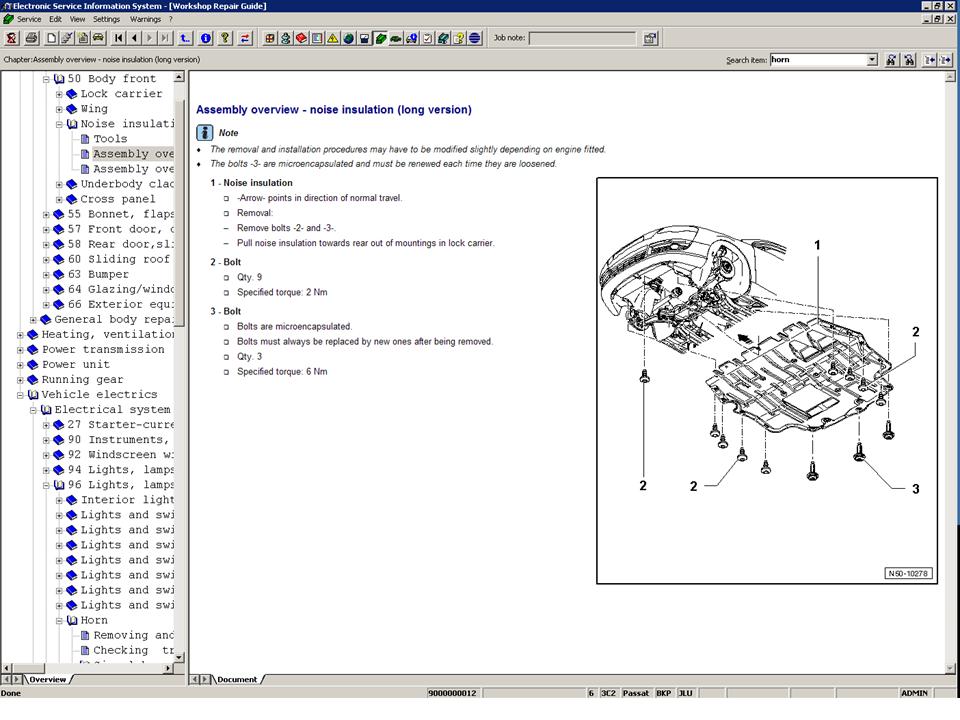Select Wing tree item
Screen dimensions: 960x720
[94, 109]
